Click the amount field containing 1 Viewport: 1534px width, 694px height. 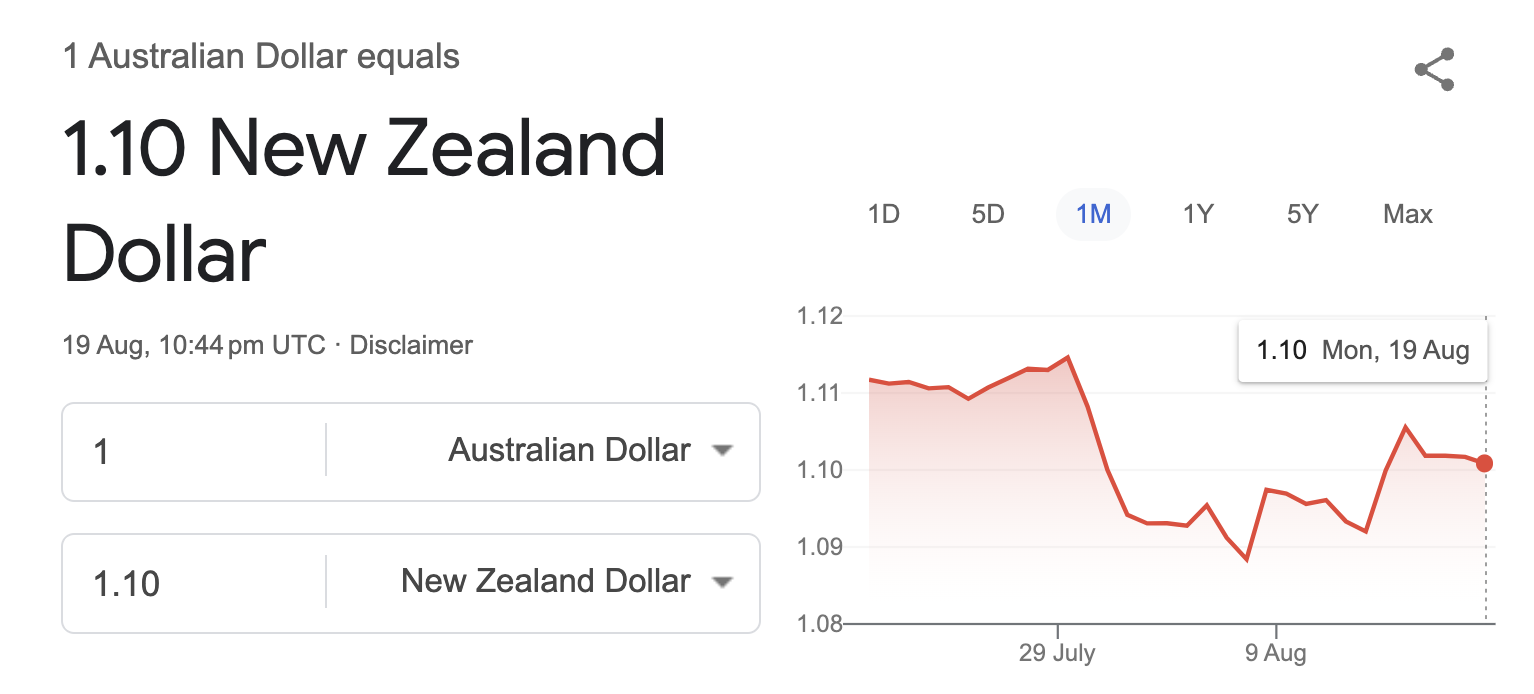(x=194, y=451)
